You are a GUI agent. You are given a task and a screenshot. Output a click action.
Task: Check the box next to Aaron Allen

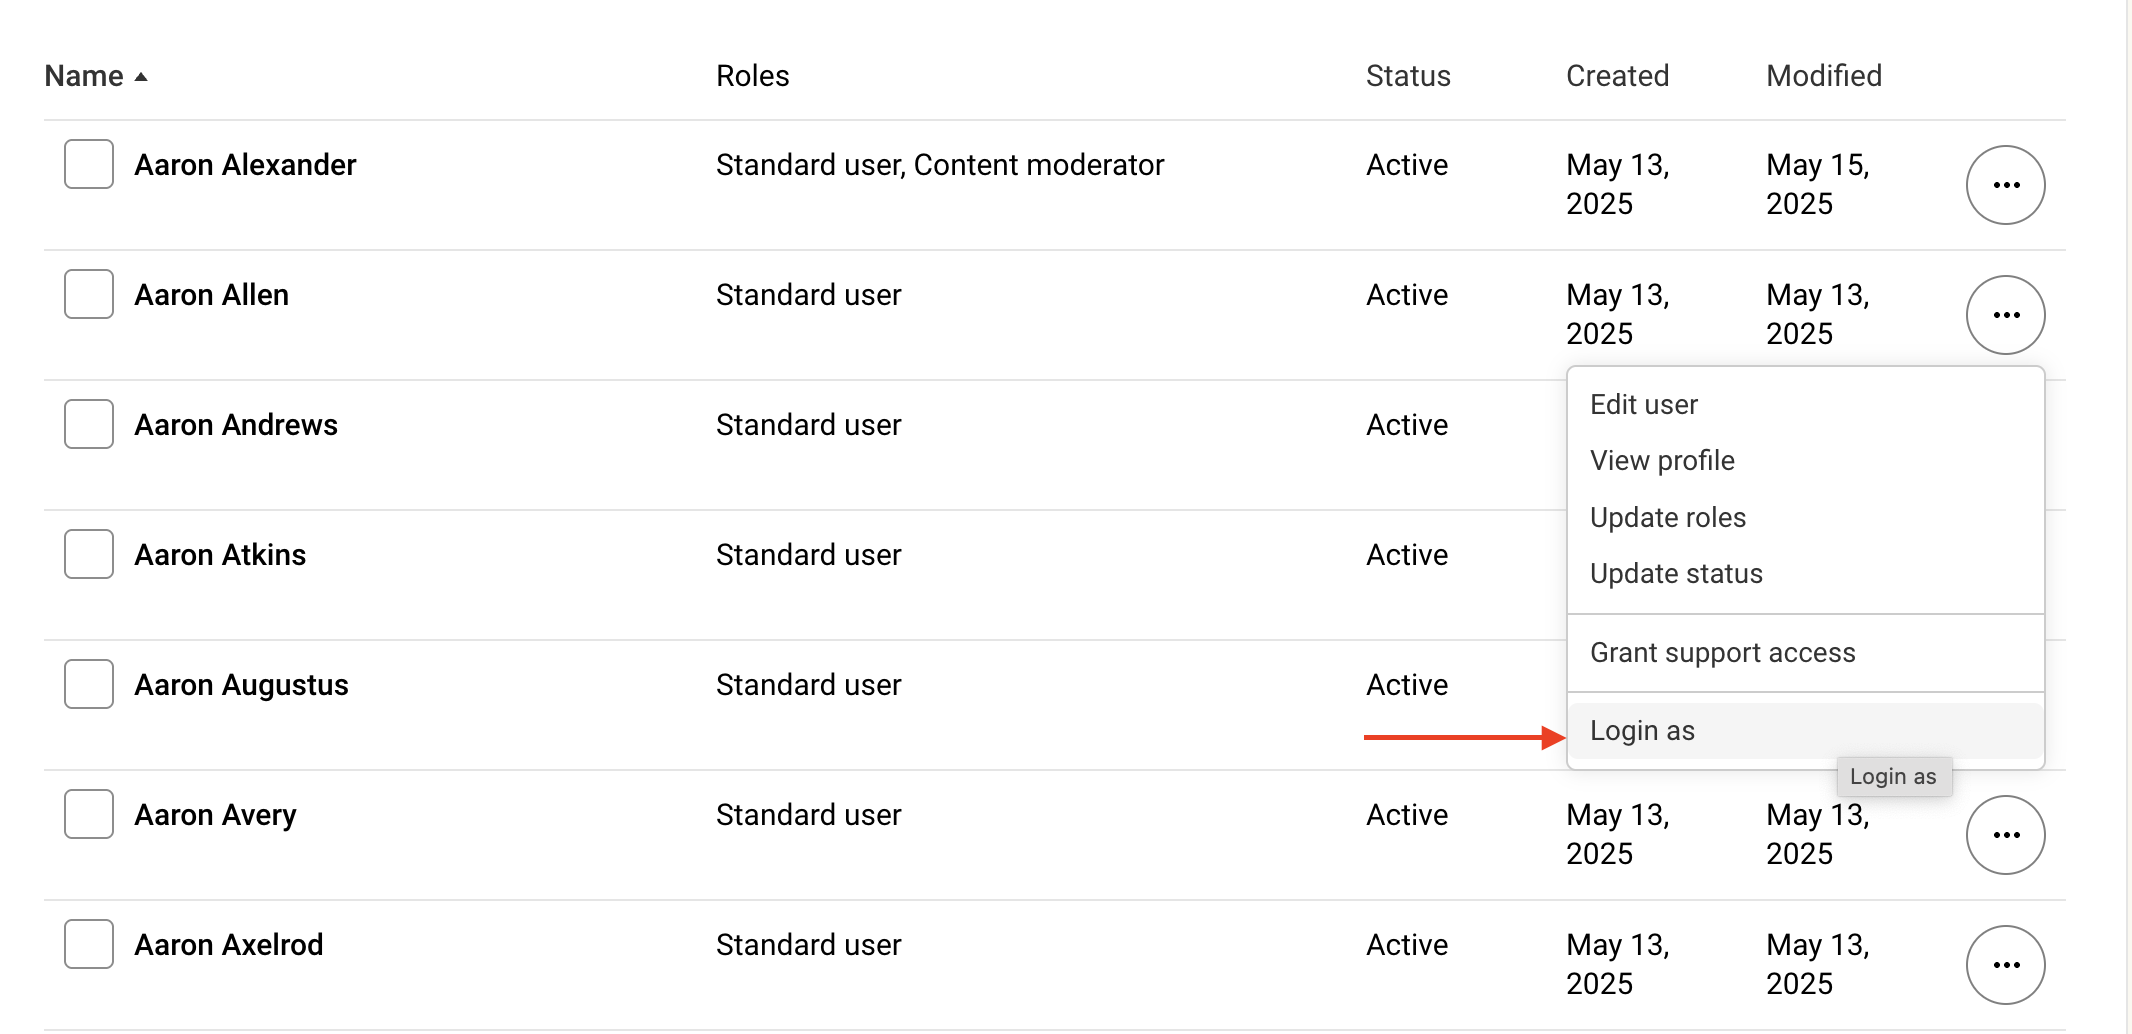[89, 294]
